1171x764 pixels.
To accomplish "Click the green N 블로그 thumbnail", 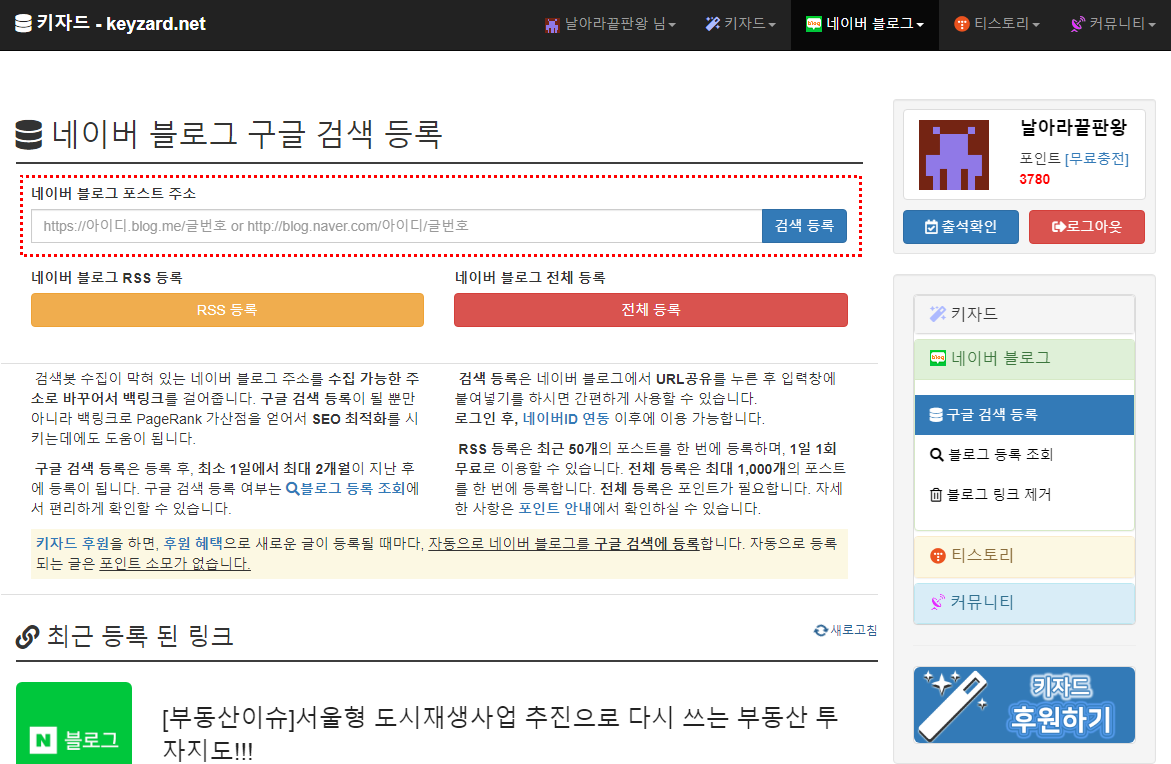I will [74, 723].
